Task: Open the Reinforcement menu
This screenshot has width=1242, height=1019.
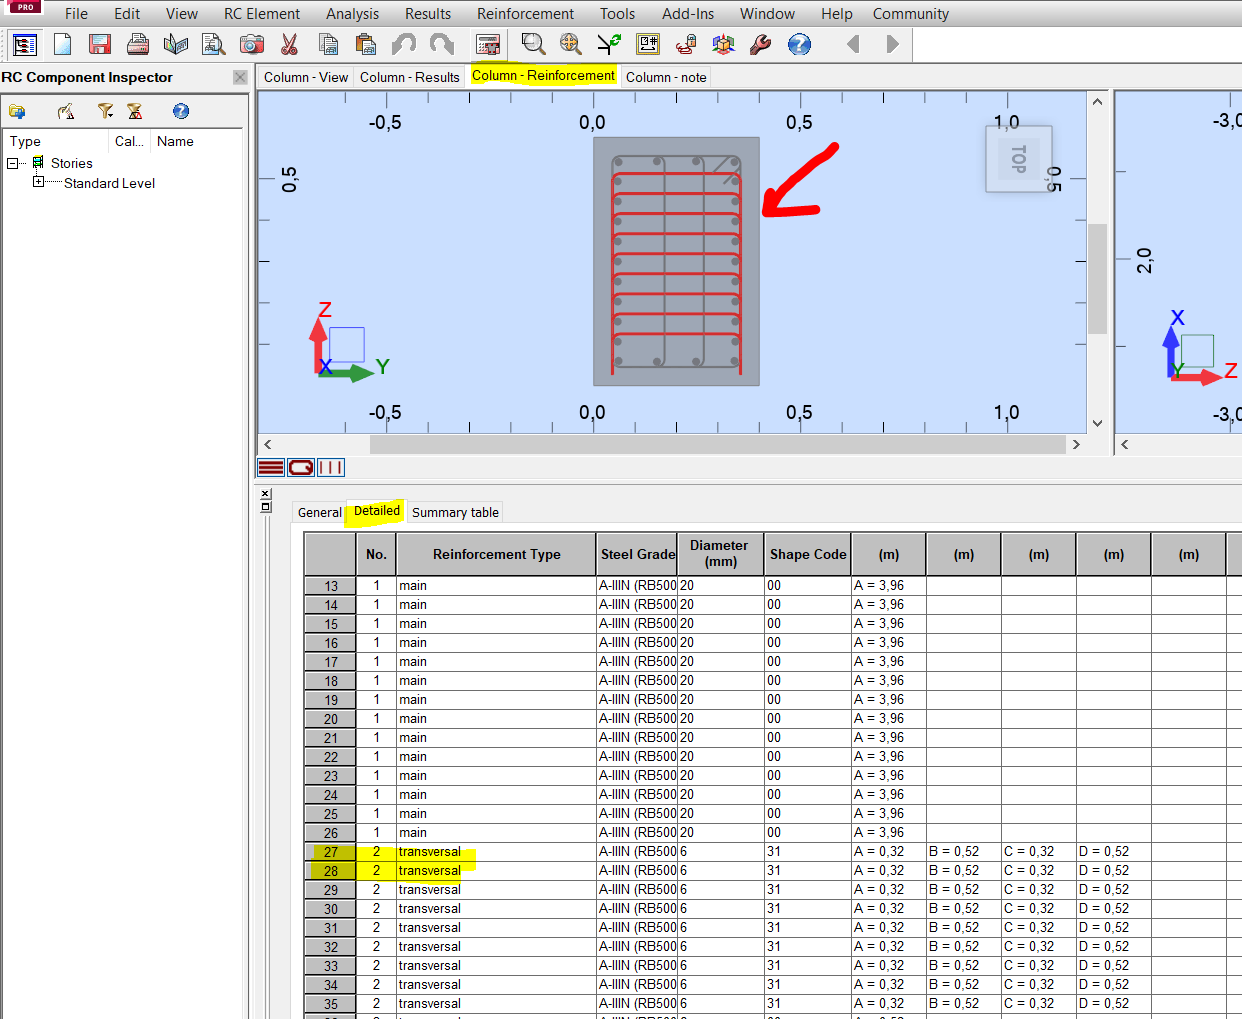Action: tap(525, 13)
